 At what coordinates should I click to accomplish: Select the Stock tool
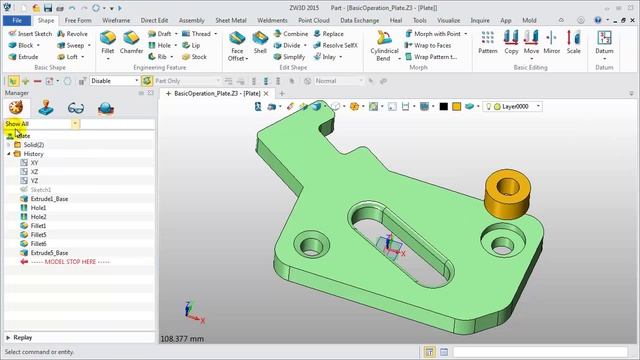195,57
